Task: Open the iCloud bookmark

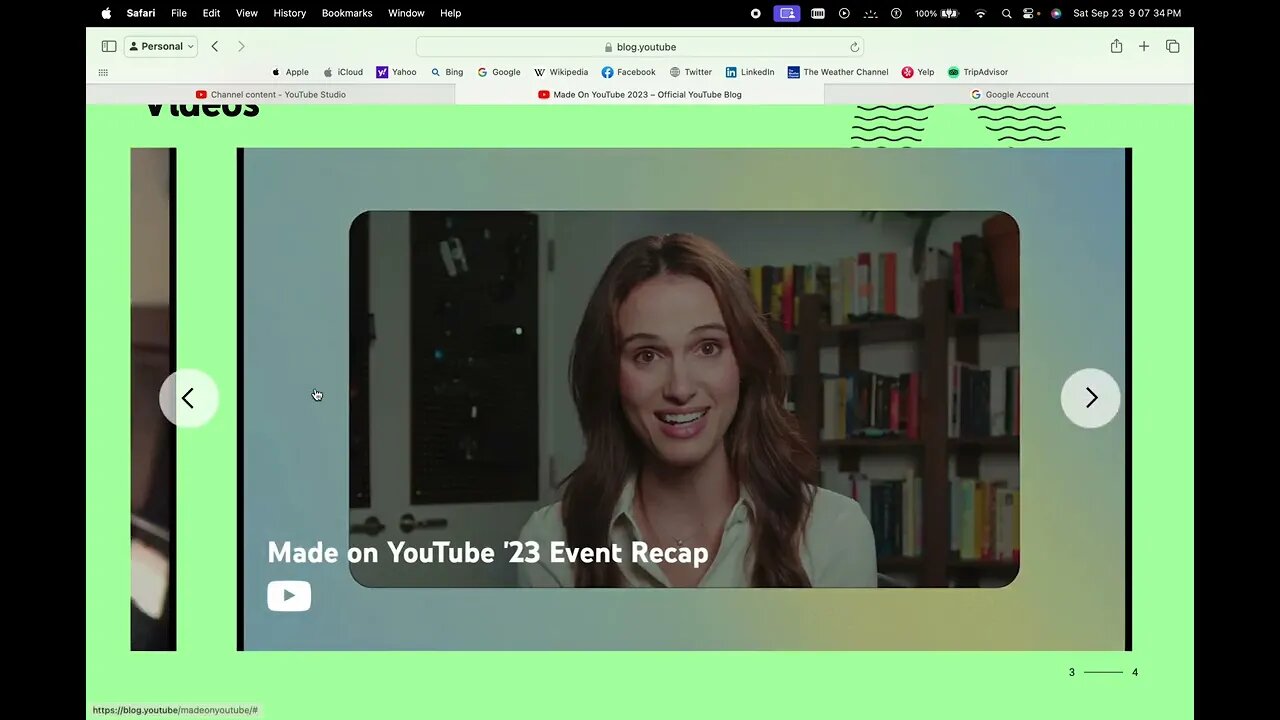Action: (343, 72)
